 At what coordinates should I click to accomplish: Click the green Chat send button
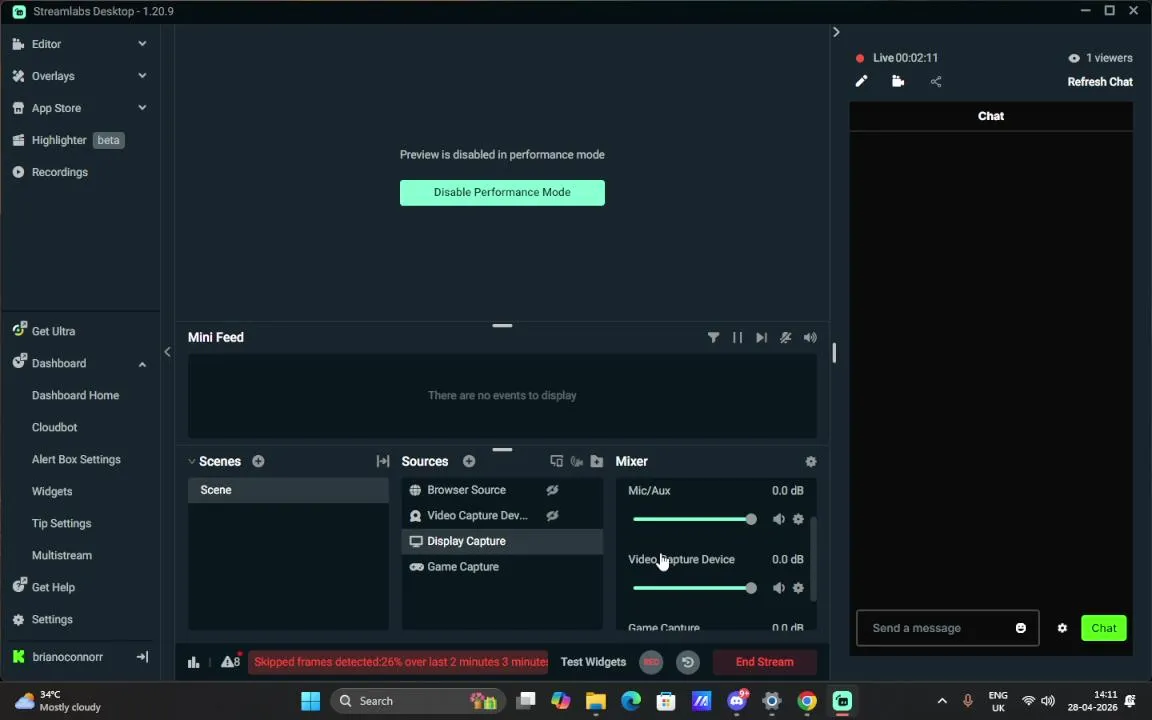tap(1104, 628)
